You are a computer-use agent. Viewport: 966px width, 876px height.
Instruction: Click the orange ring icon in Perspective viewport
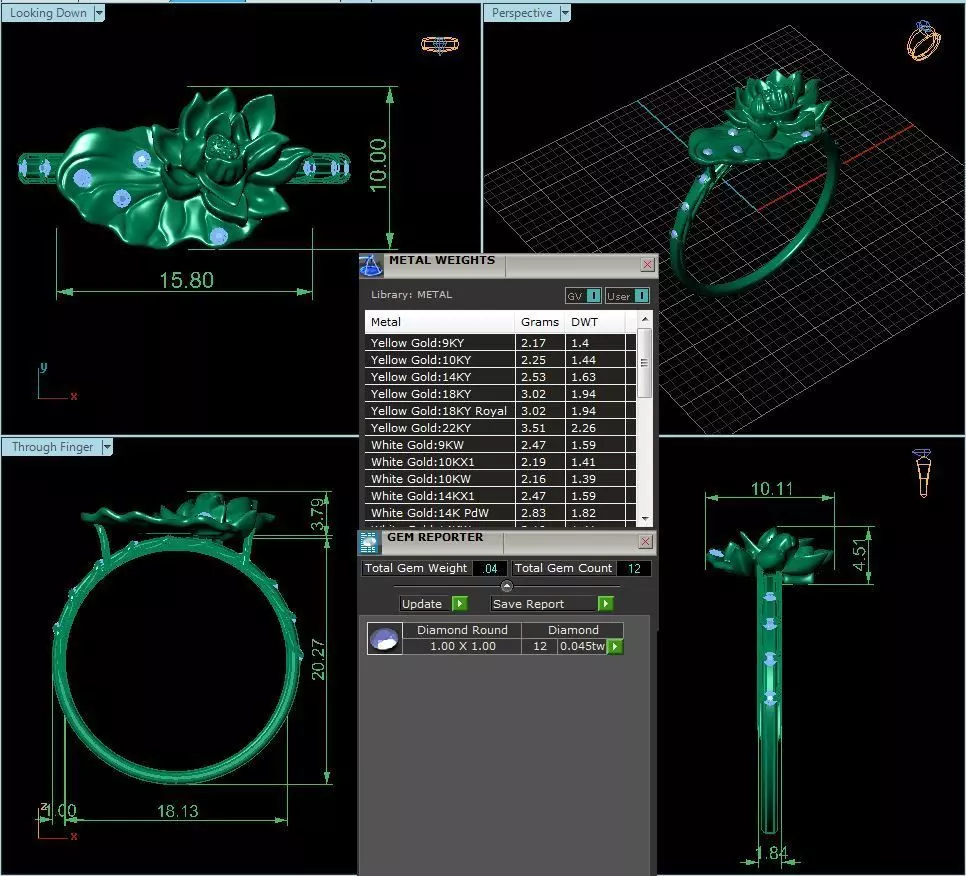[x=923, y=41]
